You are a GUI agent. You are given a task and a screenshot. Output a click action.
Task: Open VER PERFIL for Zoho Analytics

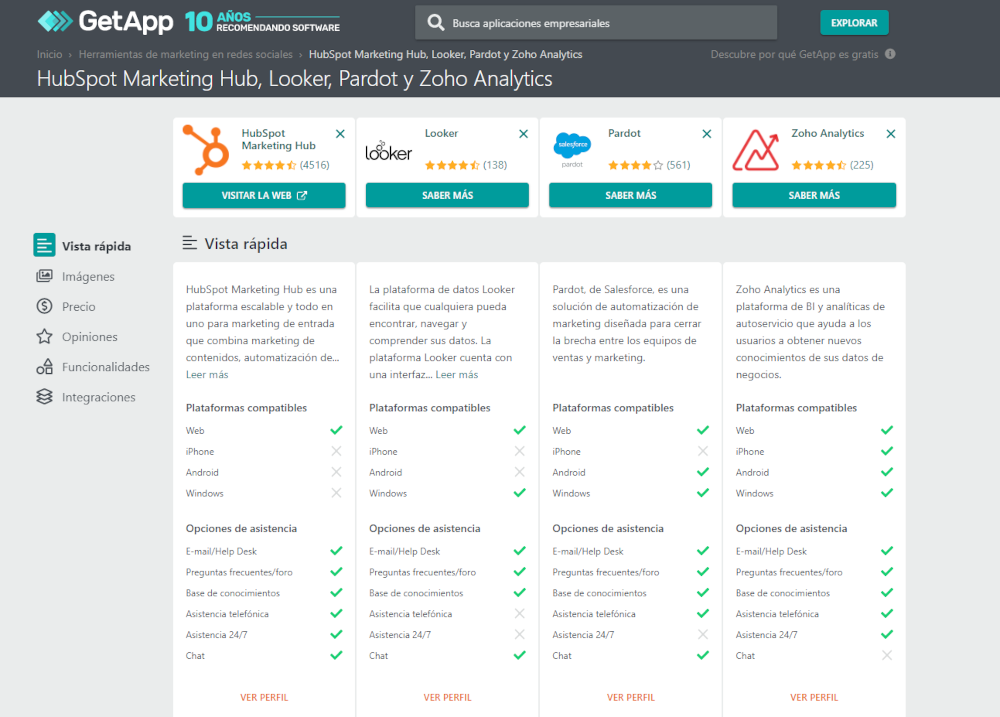point(814,697)
